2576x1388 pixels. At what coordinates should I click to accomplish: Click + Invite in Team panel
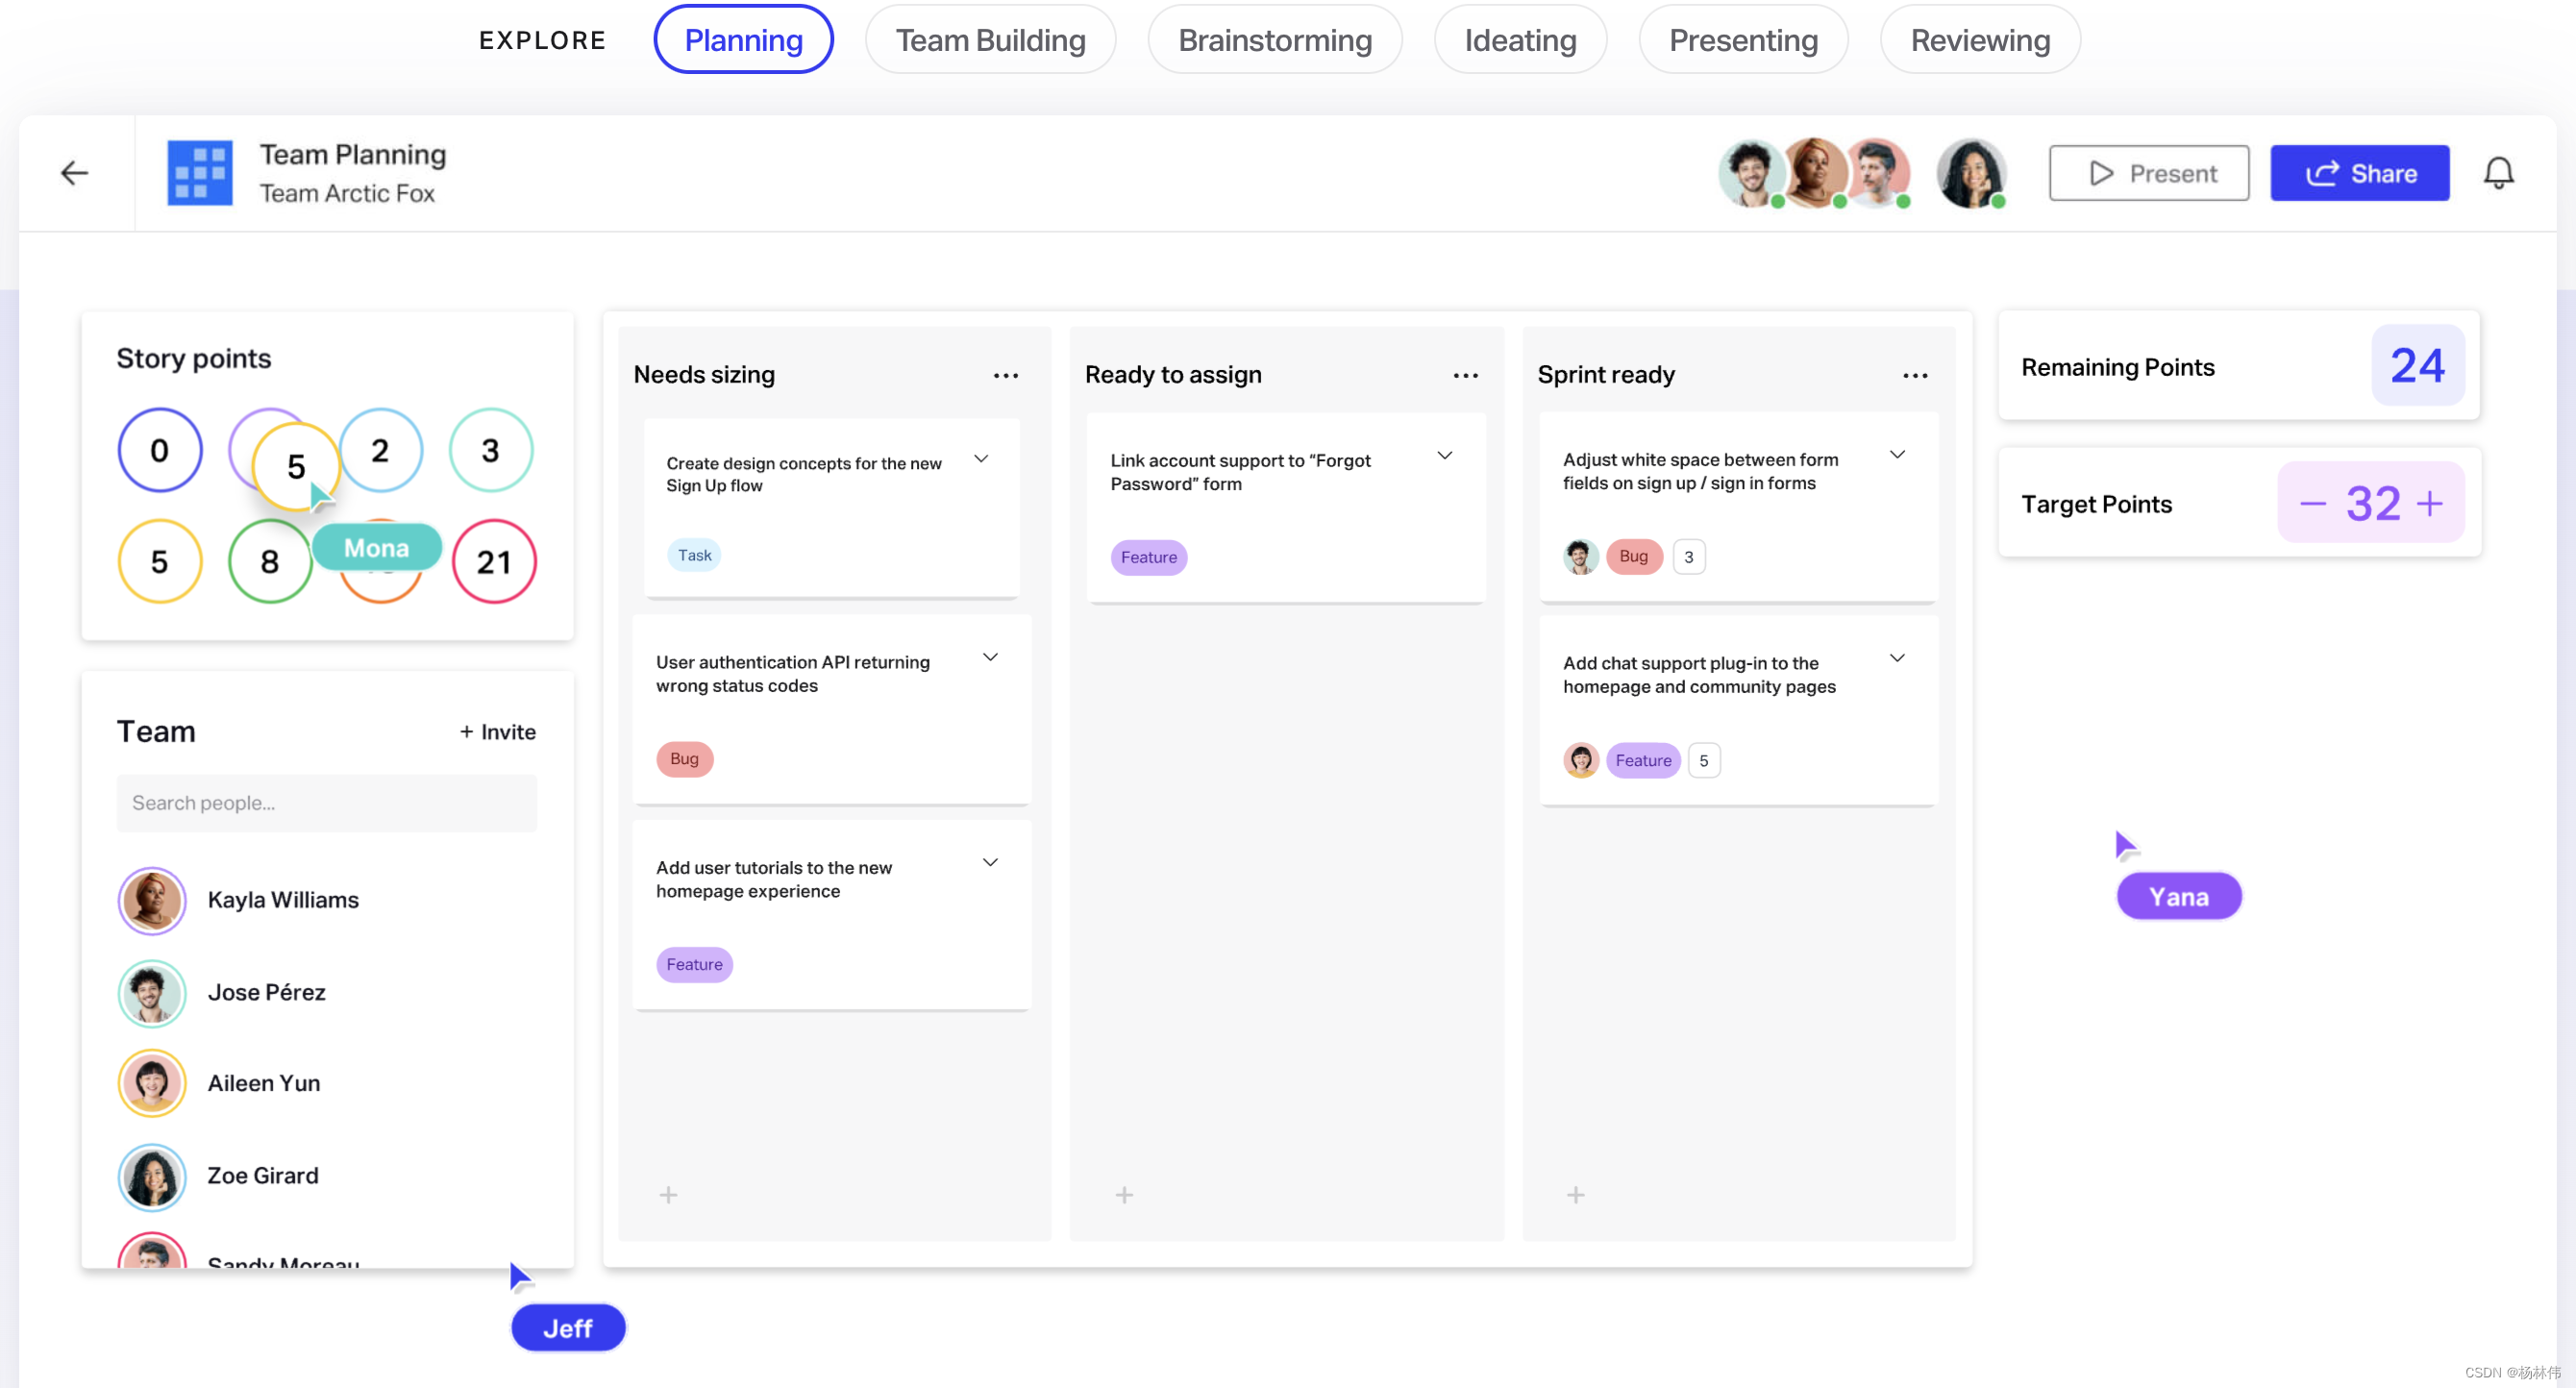(x=497, y=732)
